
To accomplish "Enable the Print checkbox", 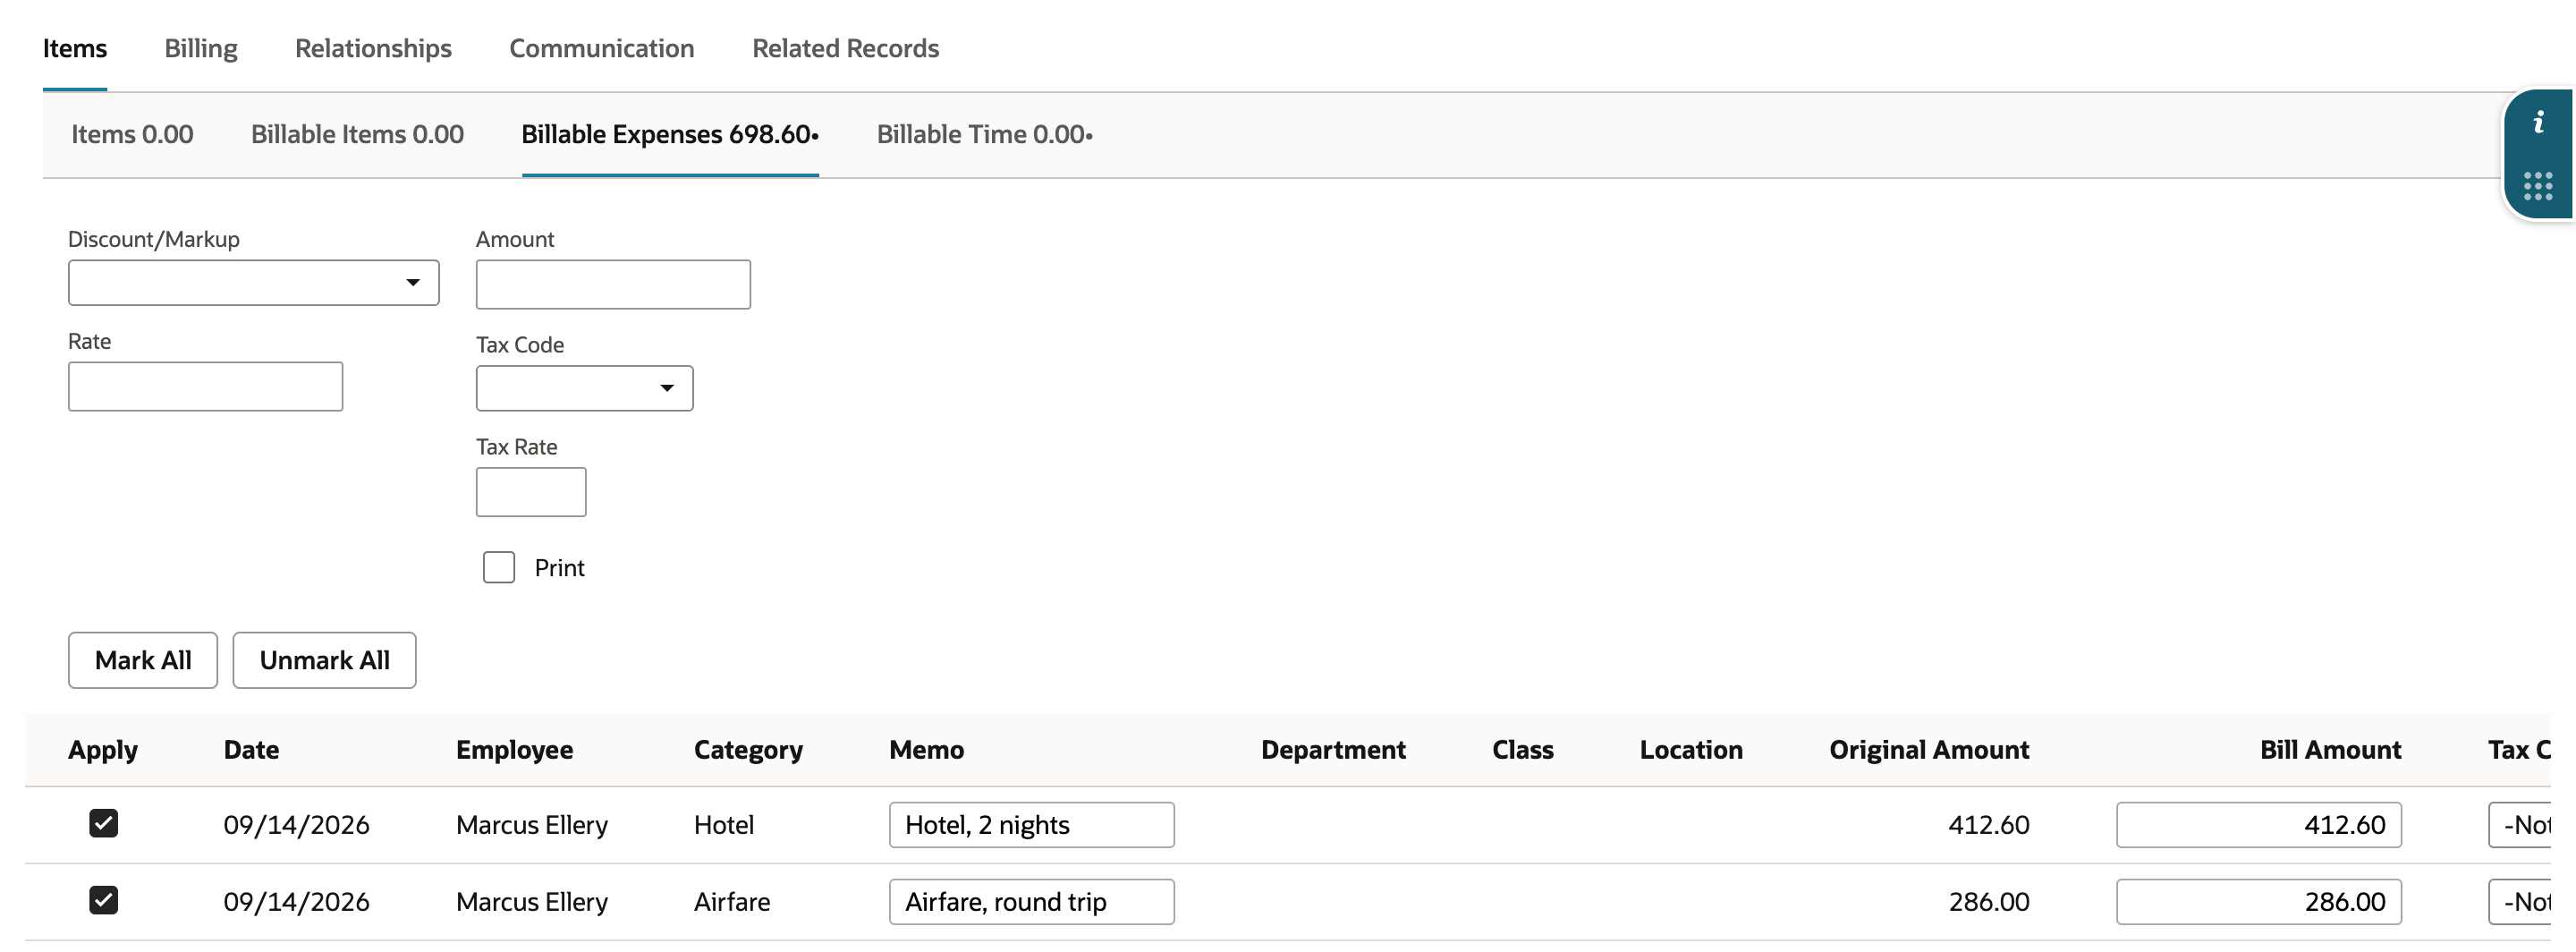I will coord(499,567).
